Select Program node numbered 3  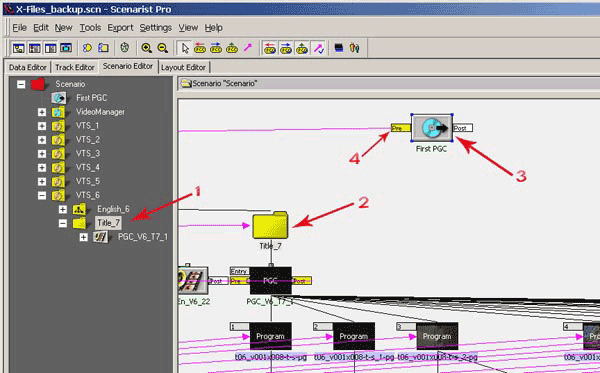point(437,336)
